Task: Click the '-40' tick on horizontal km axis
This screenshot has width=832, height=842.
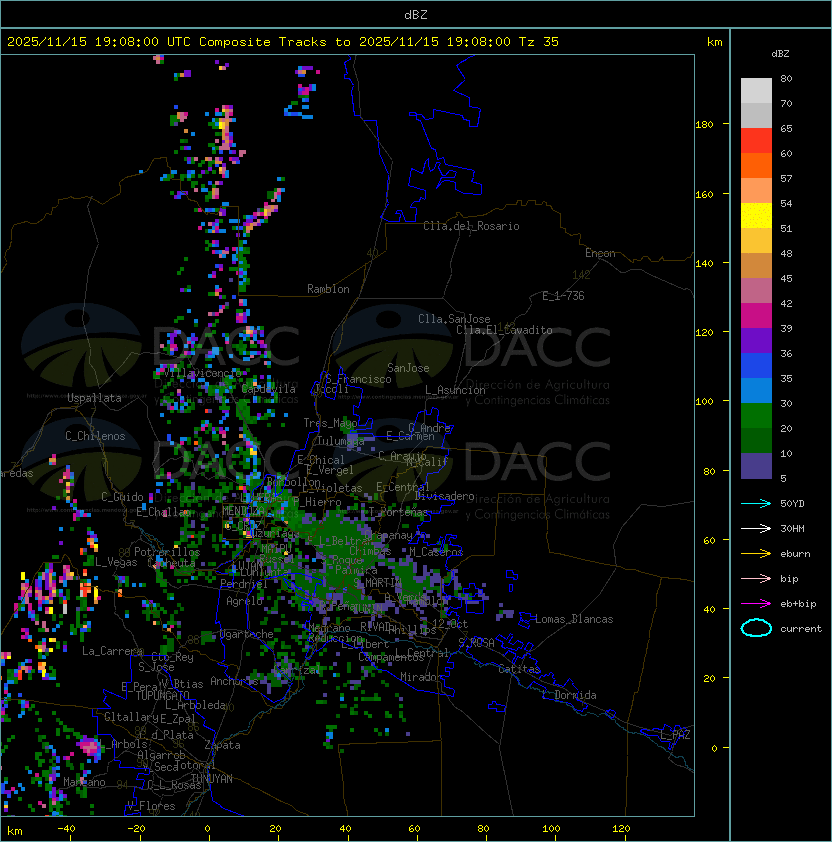Action: pos(66,829)
